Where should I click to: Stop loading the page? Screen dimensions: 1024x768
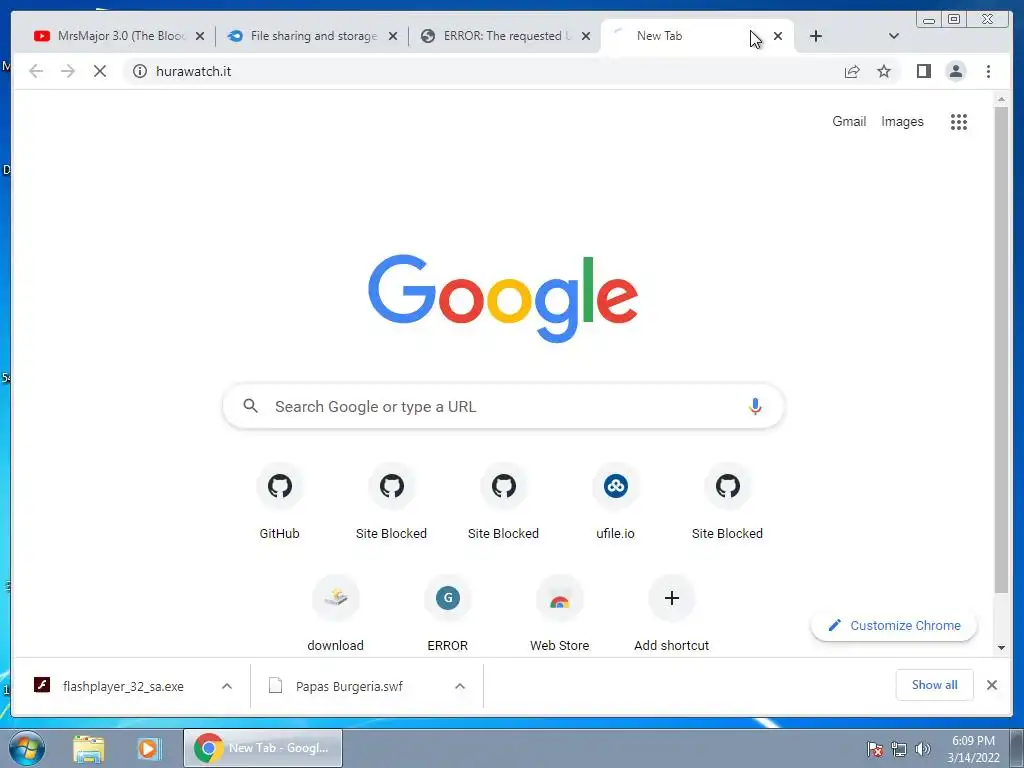point(100,71)
